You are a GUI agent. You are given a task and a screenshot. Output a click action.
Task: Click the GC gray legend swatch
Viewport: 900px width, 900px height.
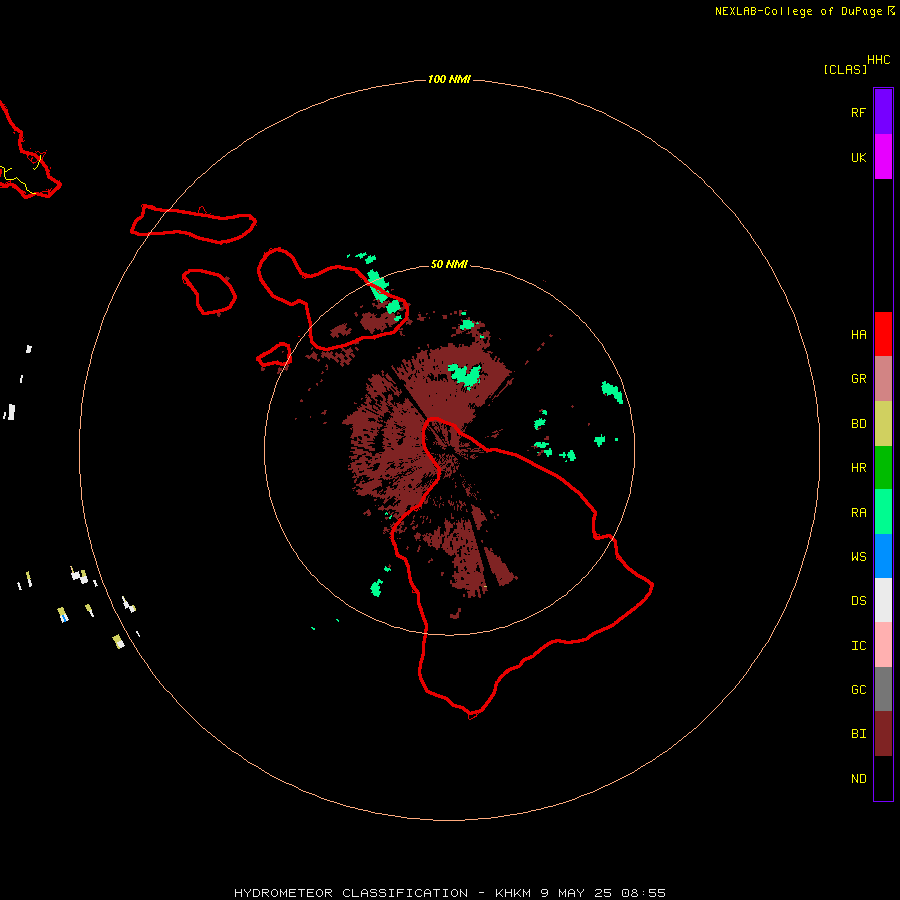tap(883, 689)
